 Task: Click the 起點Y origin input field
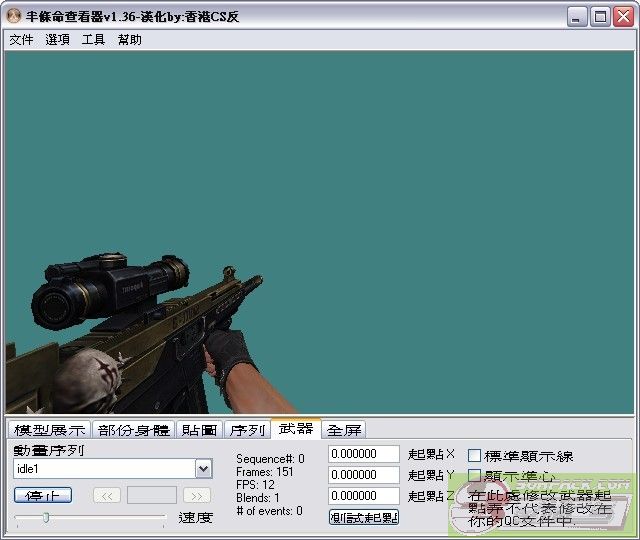(x=364, y=475)
